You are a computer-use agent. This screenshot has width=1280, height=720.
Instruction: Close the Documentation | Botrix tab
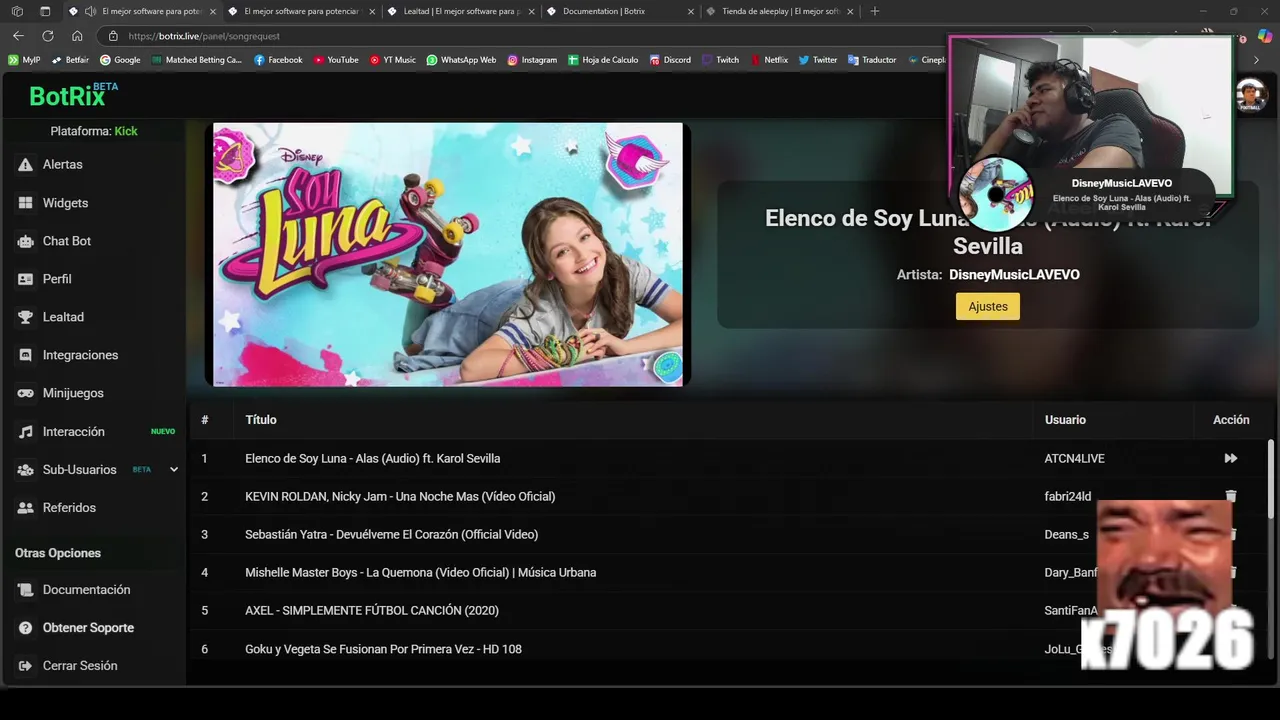click(x=690, y=11)
